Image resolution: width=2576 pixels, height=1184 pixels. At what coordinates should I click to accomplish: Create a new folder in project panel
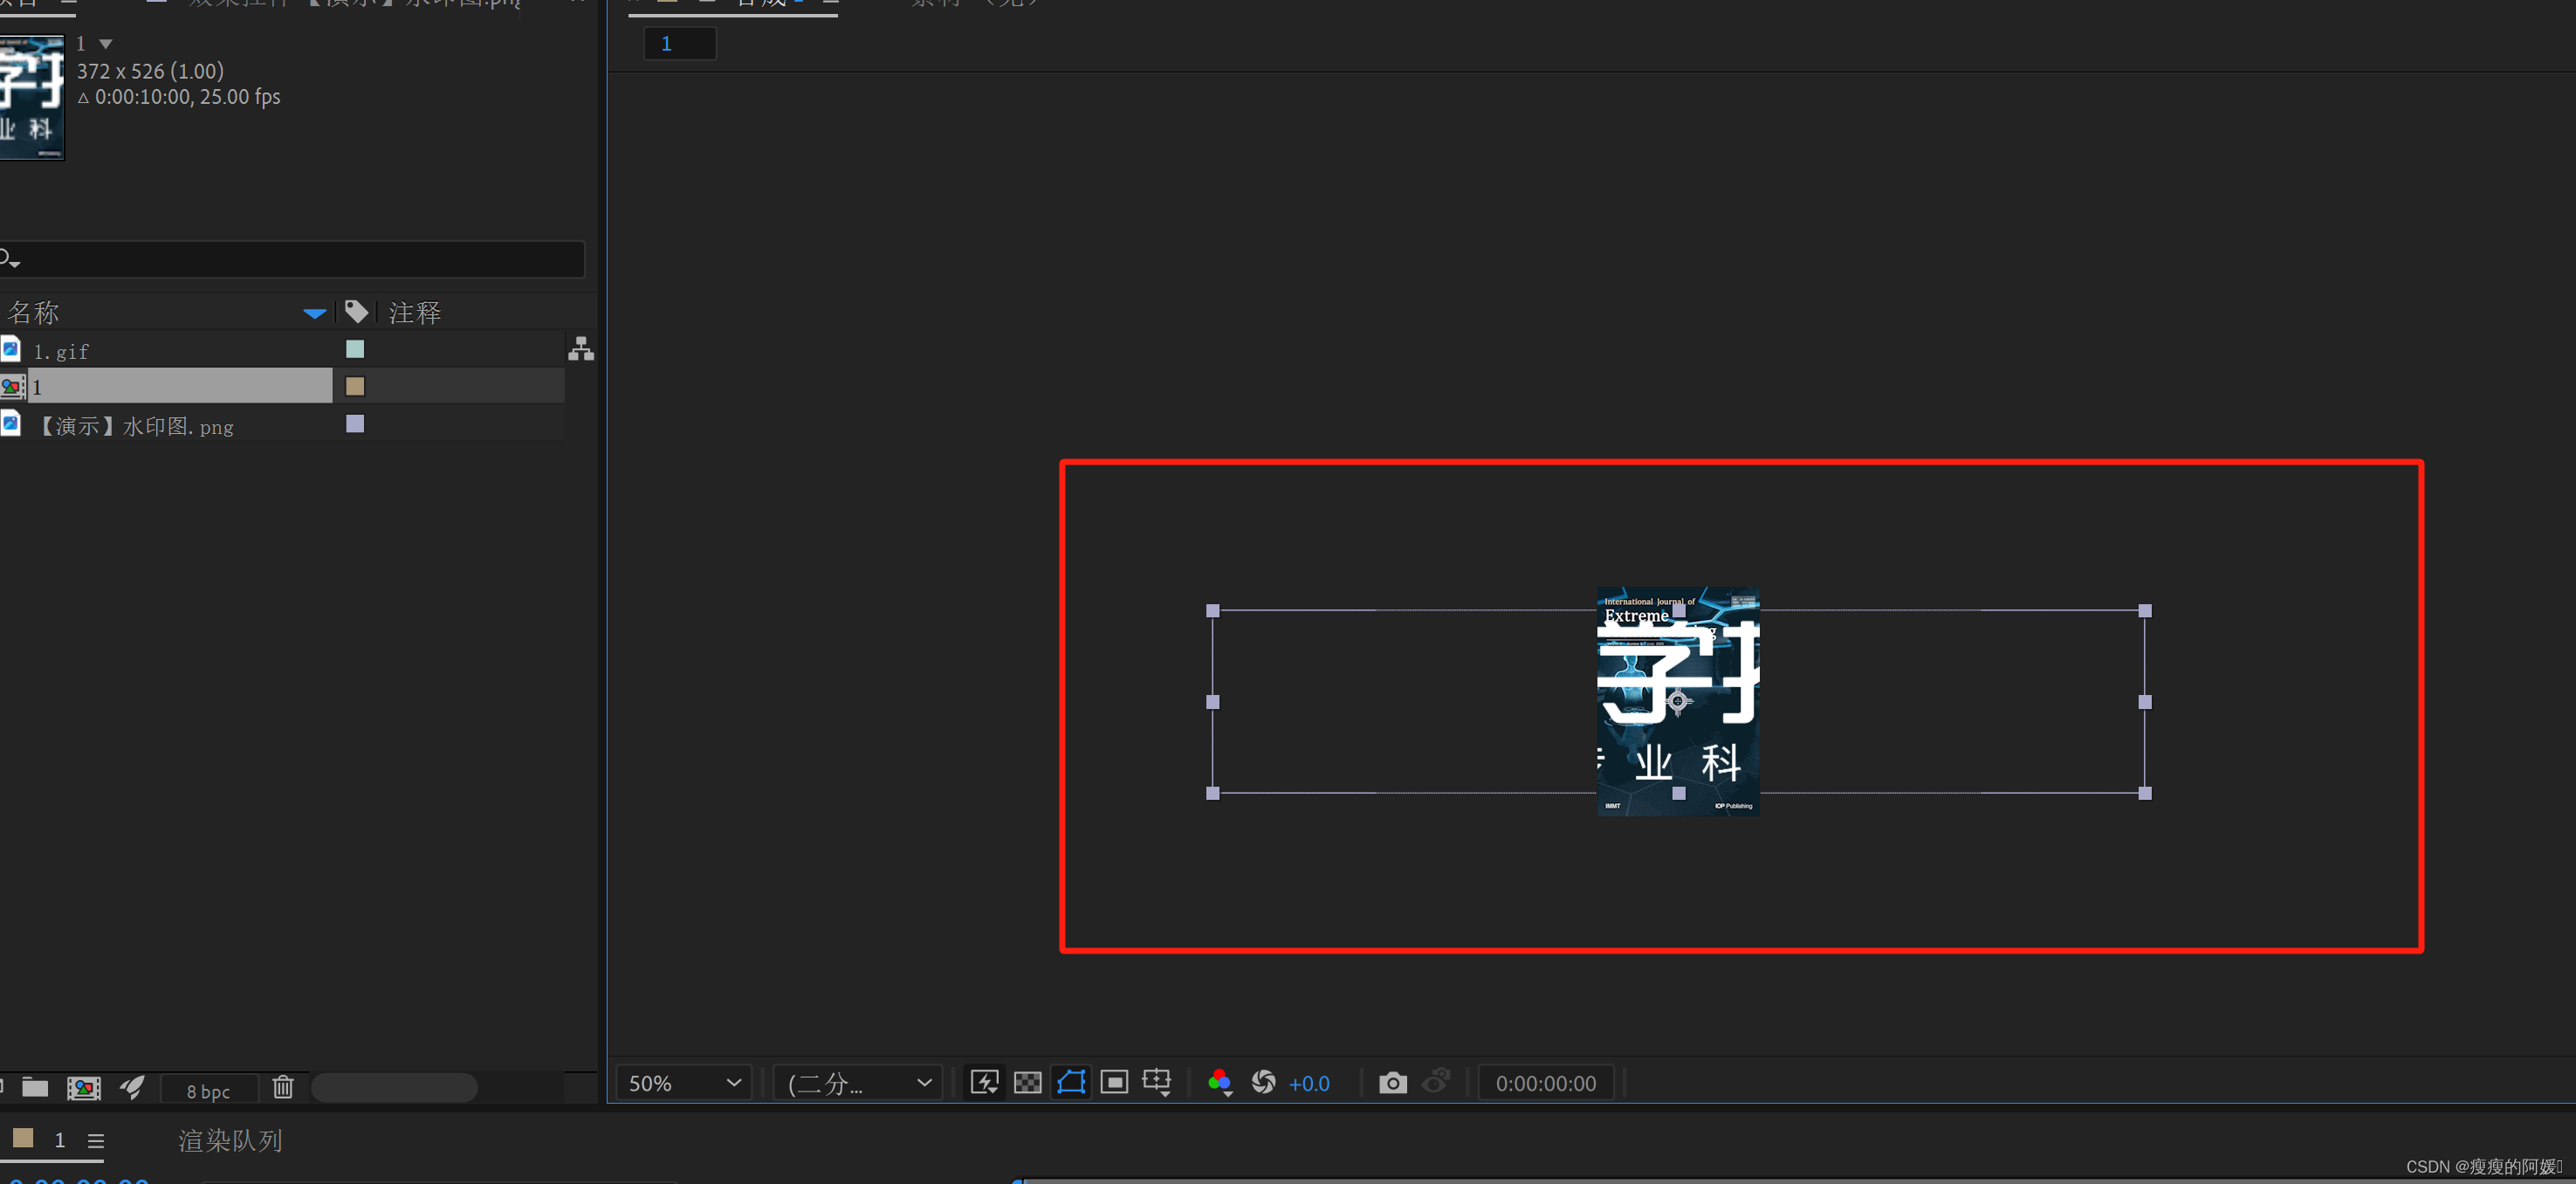[x=35, y=1087]
